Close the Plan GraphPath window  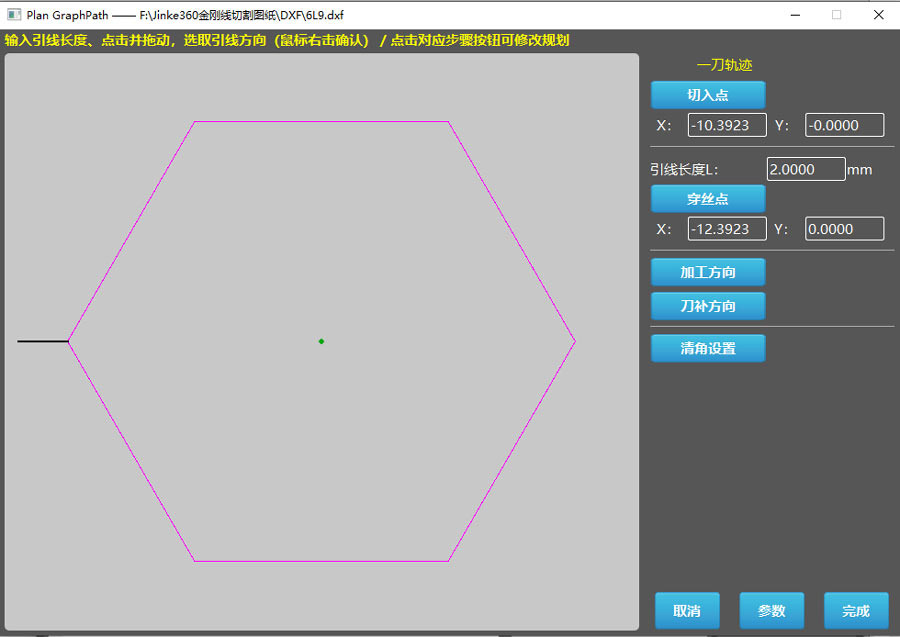pos(878,15)
